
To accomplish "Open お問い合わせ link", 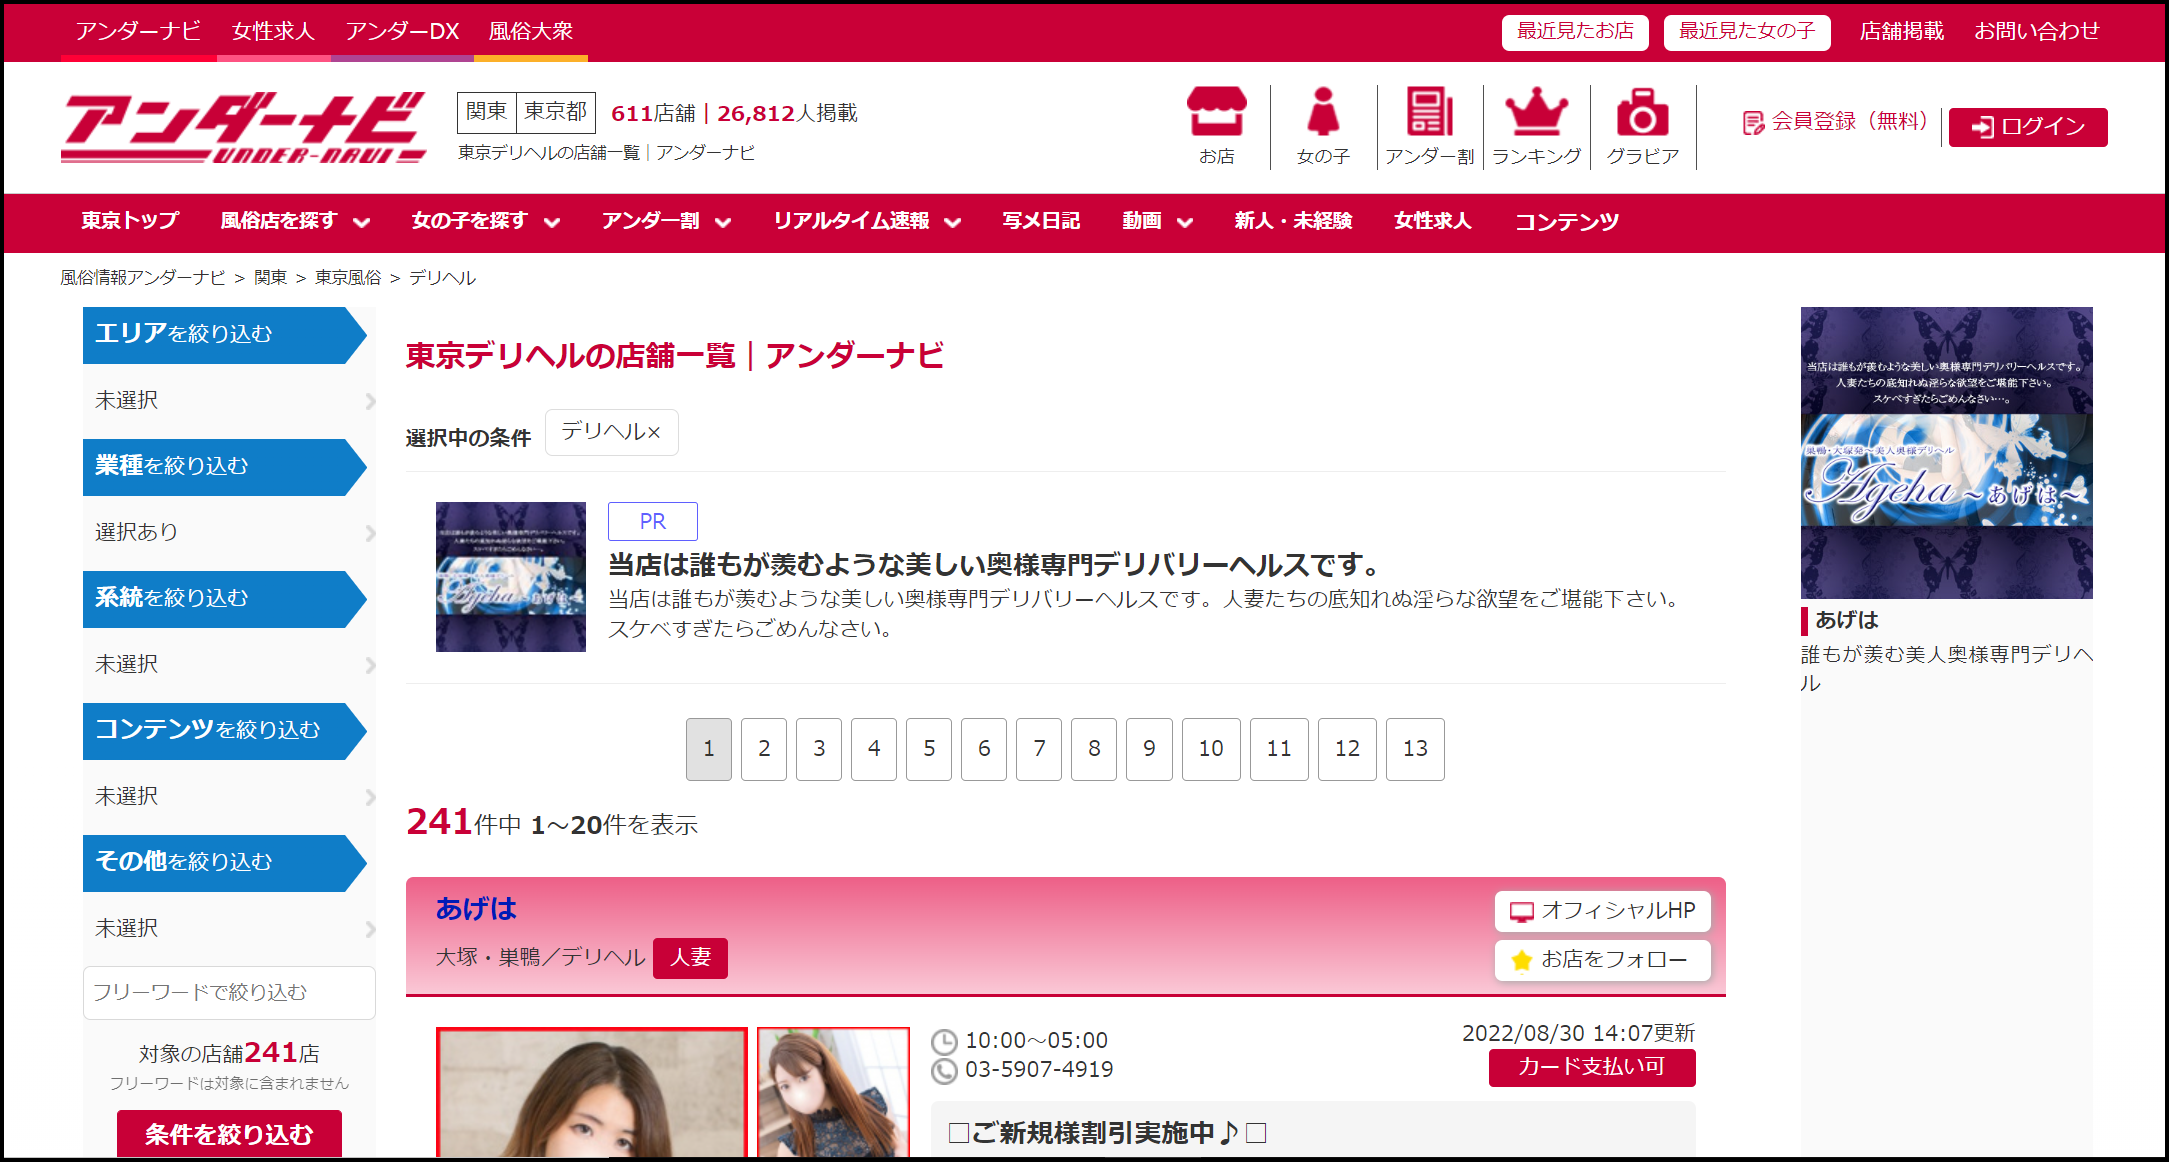I will click(x=2037, y=31).
